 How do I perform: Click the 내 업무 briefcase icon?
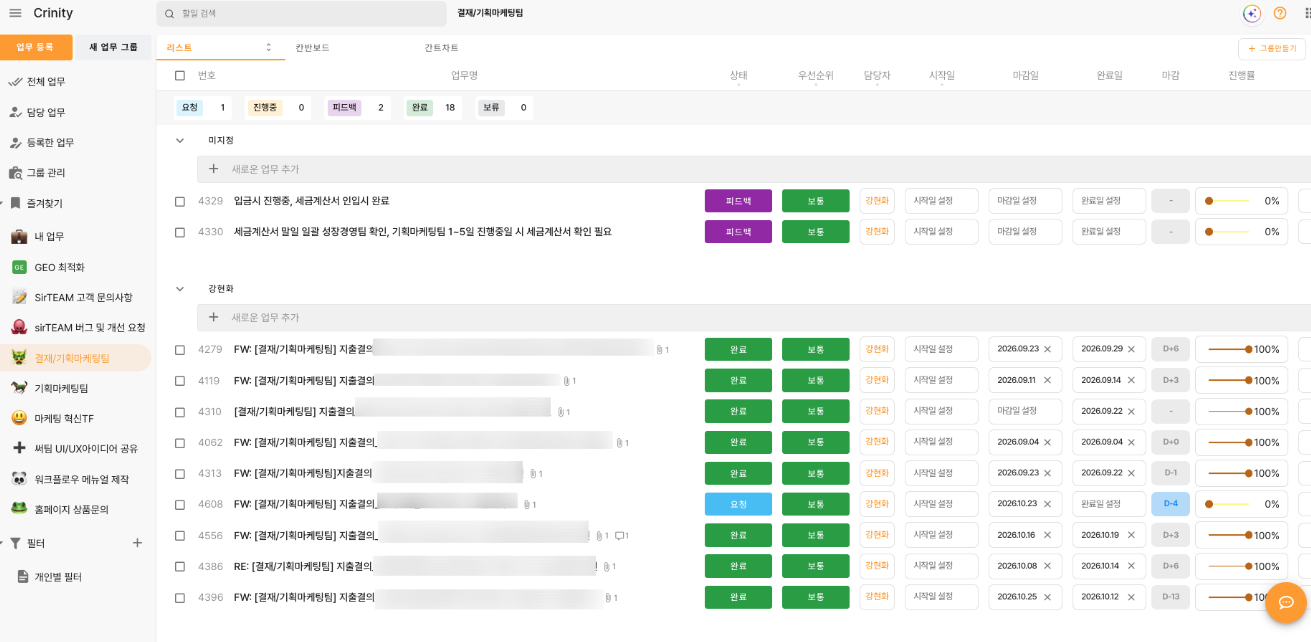click(19, 236)
